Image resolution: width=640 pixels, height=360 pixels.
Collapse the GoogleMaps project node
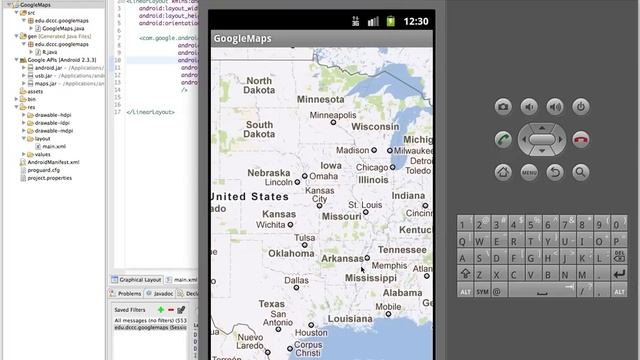(x=9, y=5)
